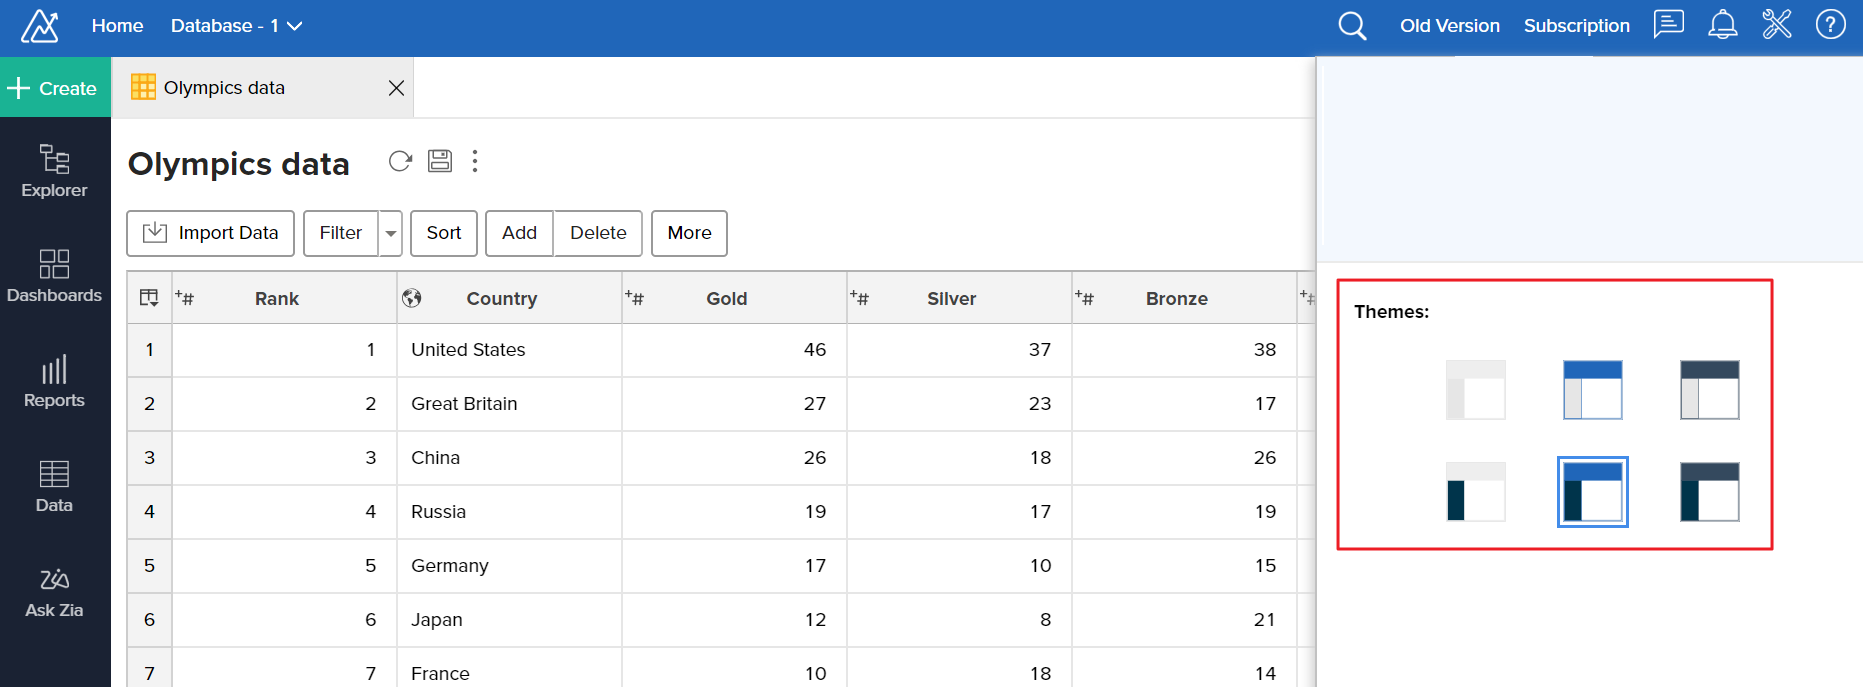Click the Country column header
Image resolution: width=1863 pixels, height=687 pixels.
click(501, 299)
